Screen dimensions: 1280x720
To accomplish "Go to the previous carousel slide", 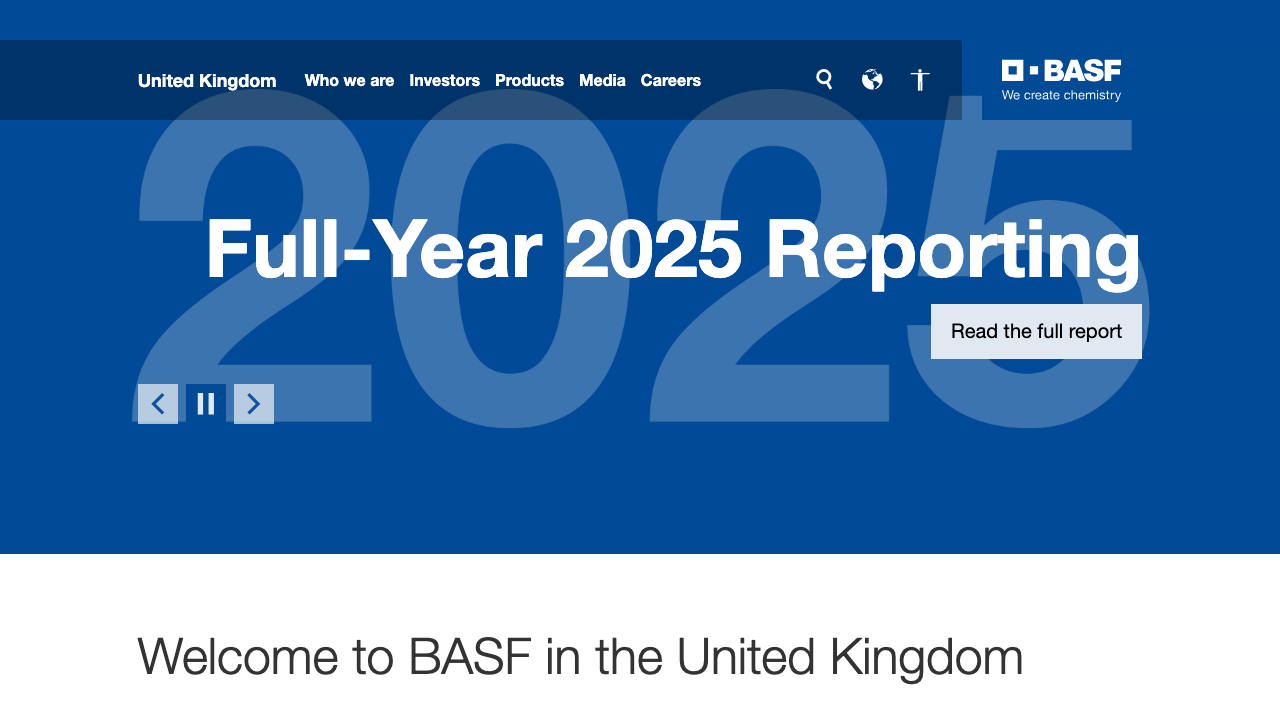I will (157, 404).
